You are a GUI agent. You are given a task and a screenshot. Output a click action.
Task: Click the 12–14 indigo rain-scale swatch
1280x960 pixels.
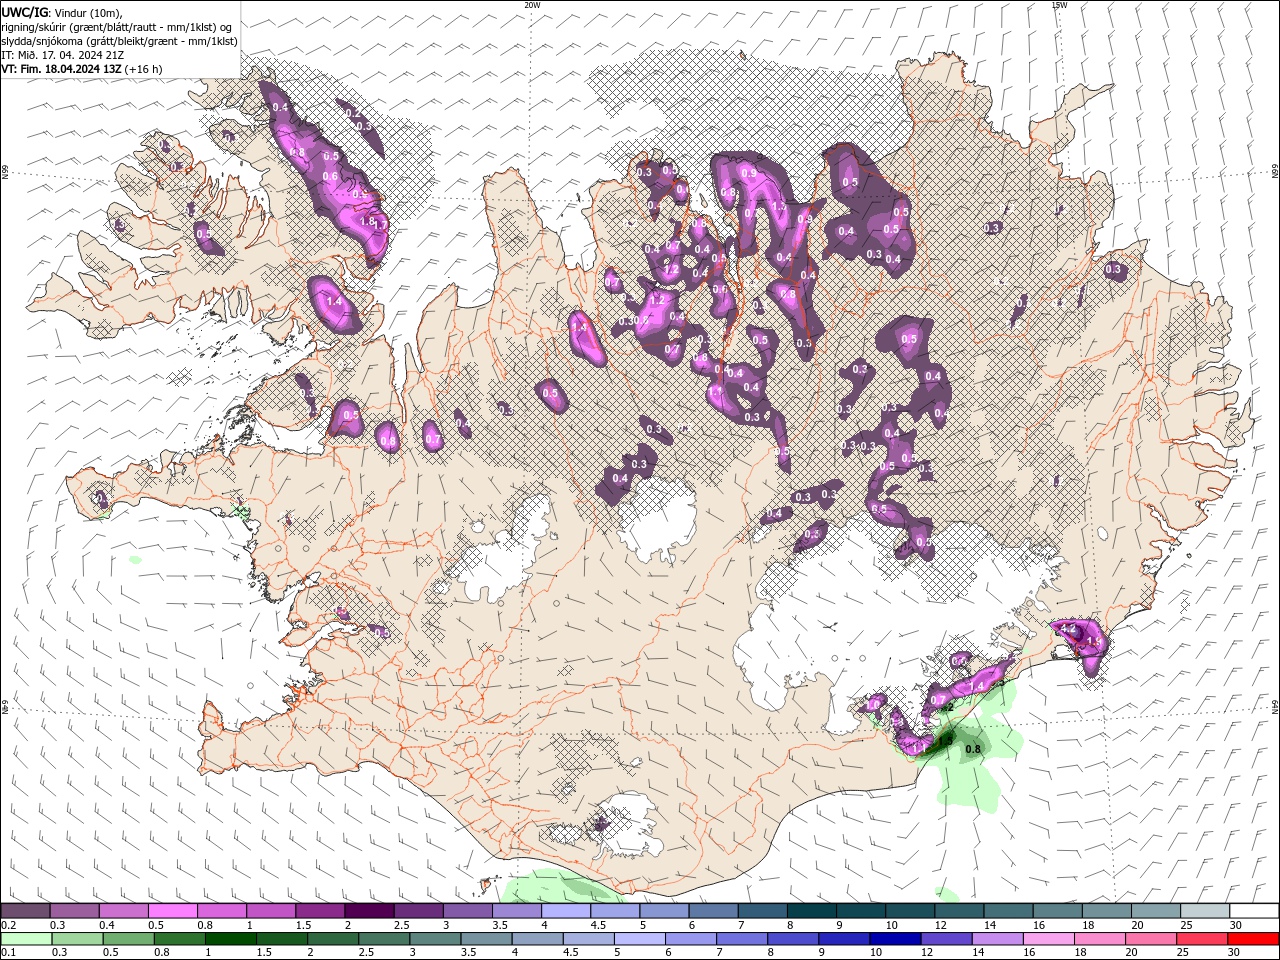946,939
